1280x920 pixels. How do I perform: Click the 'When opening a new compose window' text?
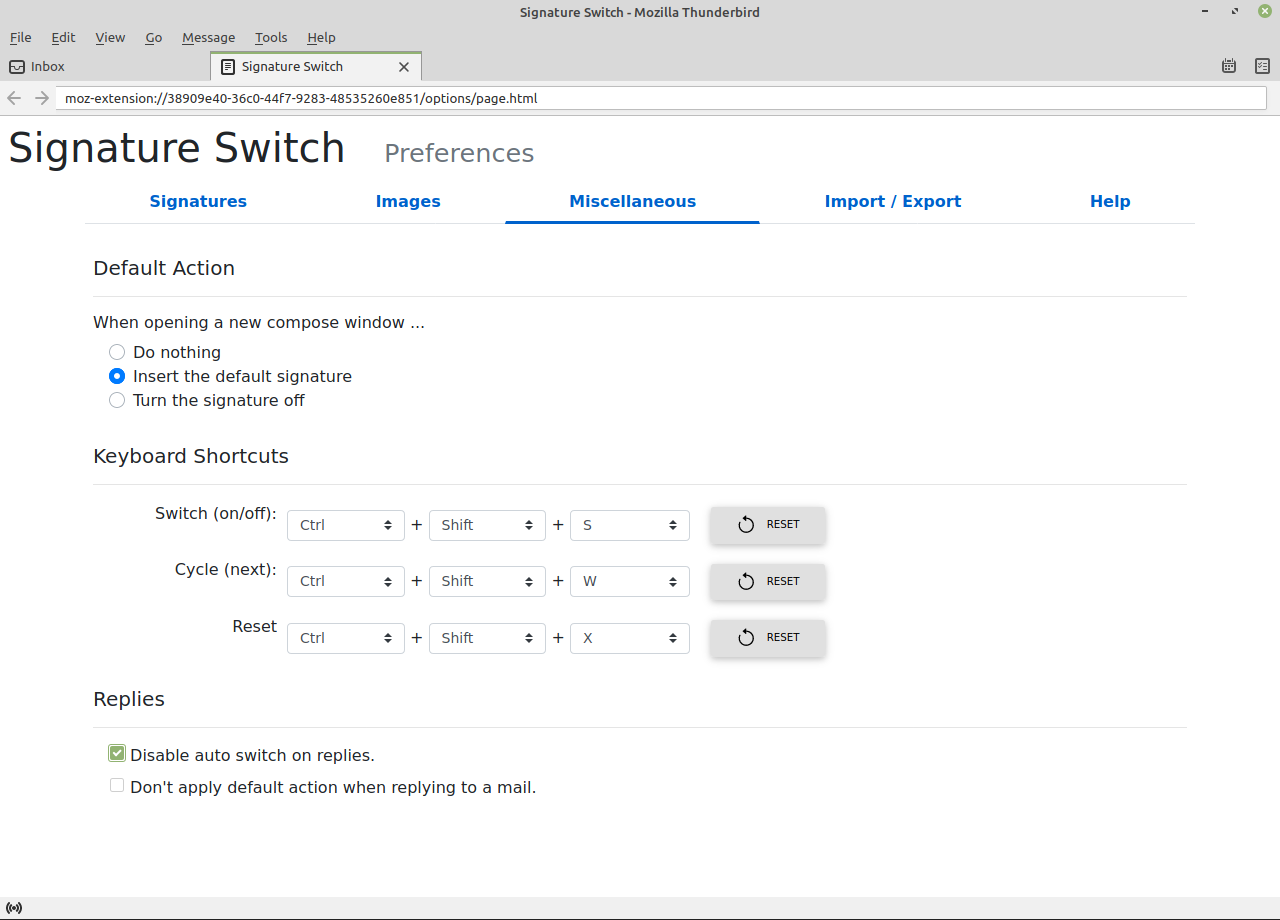coord(259,322)
